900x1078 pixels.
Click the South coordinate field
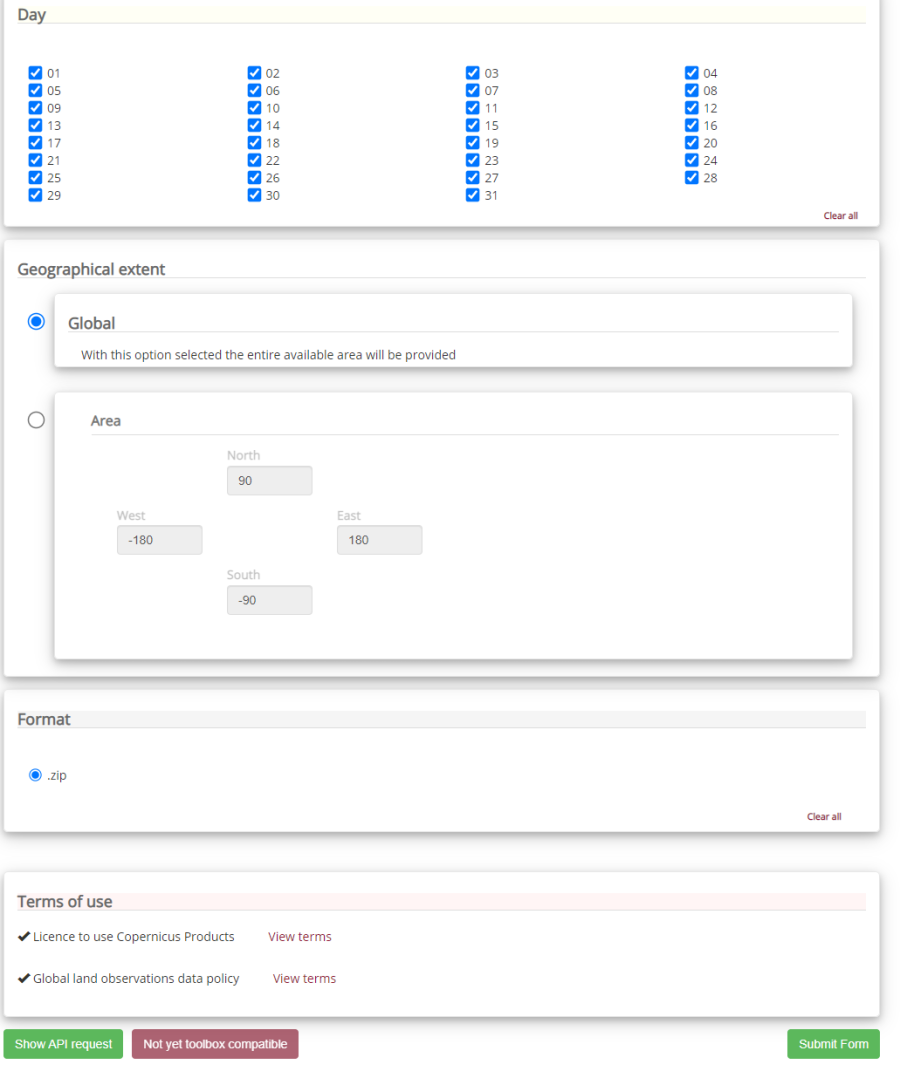coord(270,600)
